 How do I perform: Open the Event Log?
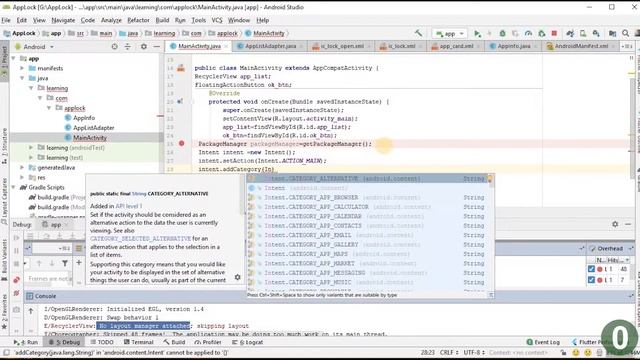[543, 342]
